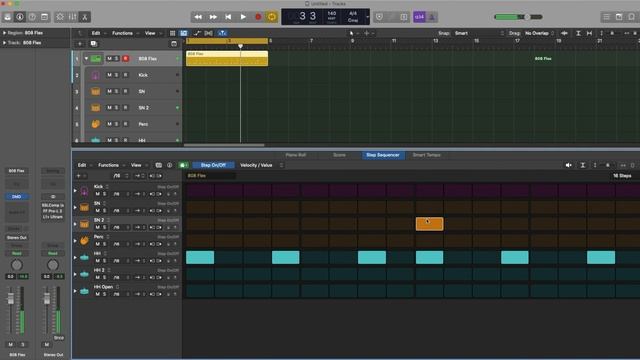The image size is (640, 360).
Task: Open the DMD instrument slot in inspector
Action: click(x=17, y=197)
